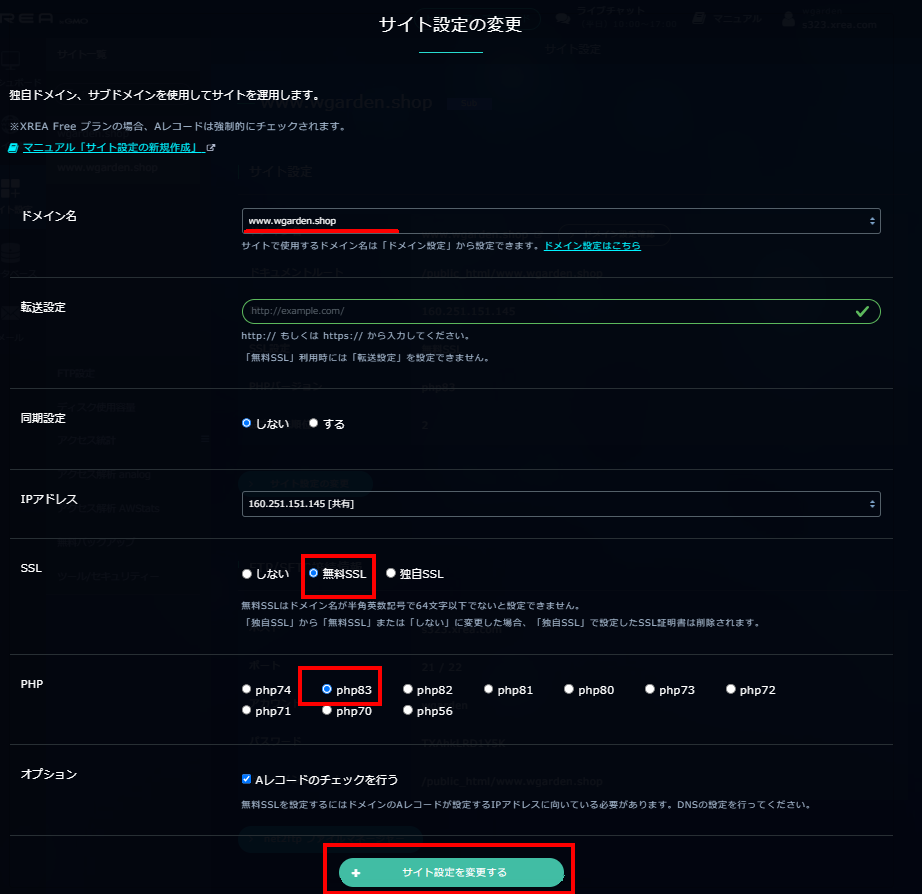
Task: Select しない for 同期設定
Action: 247,423
